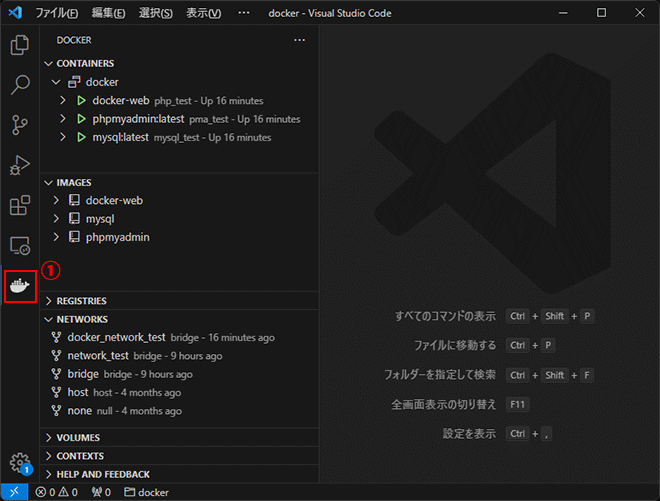
Task: Open the 表示(V) menu
Action: 203,13
